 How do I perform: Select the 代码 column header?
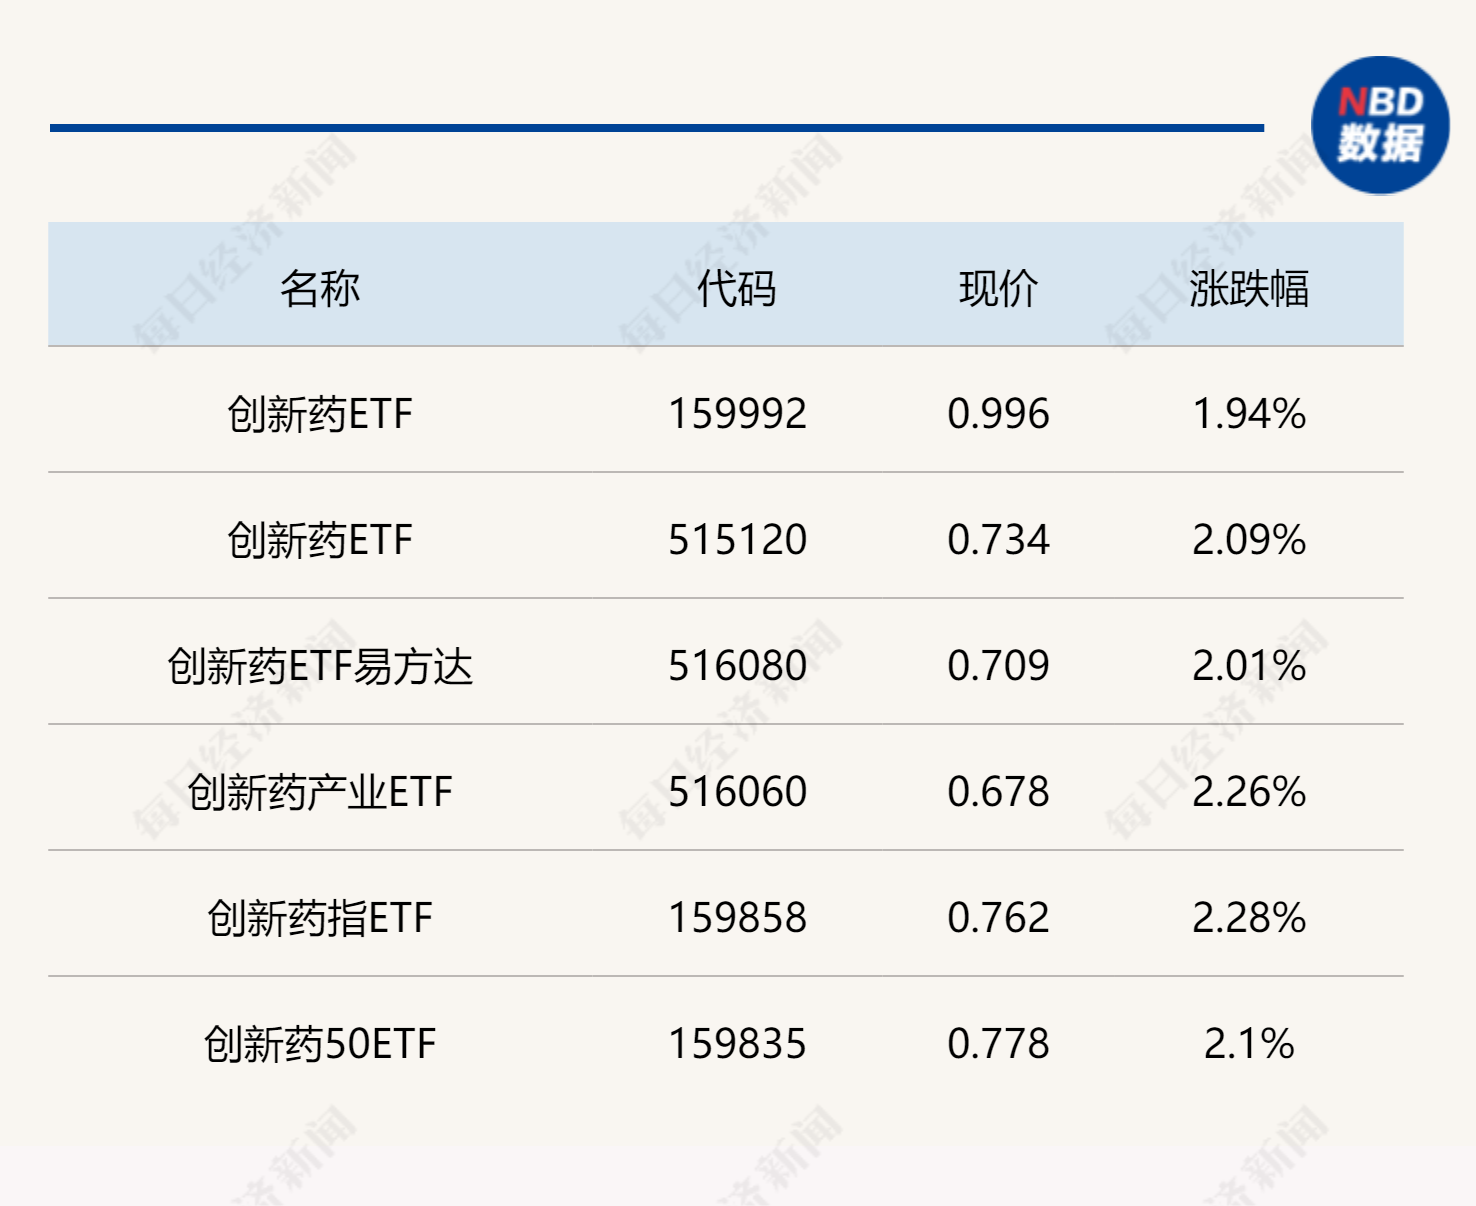point(737,289)
